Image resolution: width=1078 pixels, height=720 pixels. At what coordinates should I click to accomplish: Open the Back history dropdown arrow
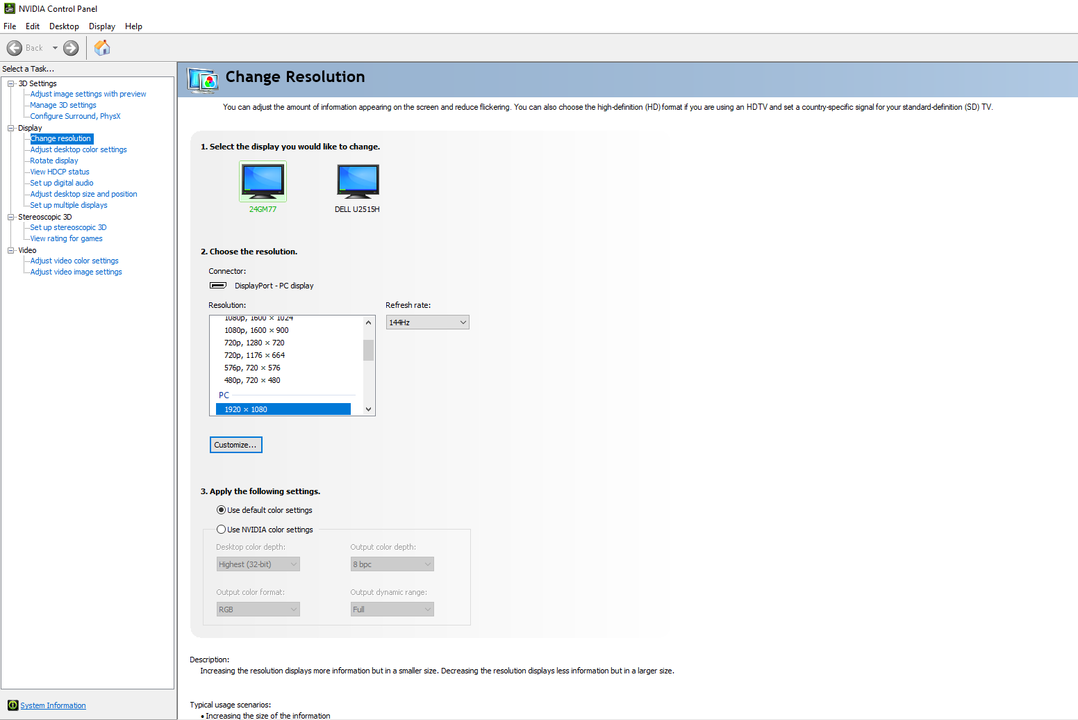55,48
